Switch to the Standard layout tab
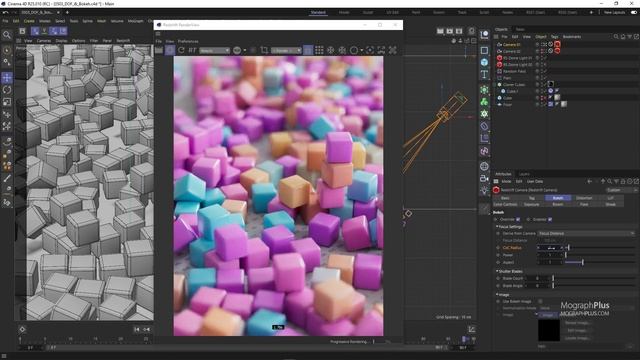 (318, 13)
